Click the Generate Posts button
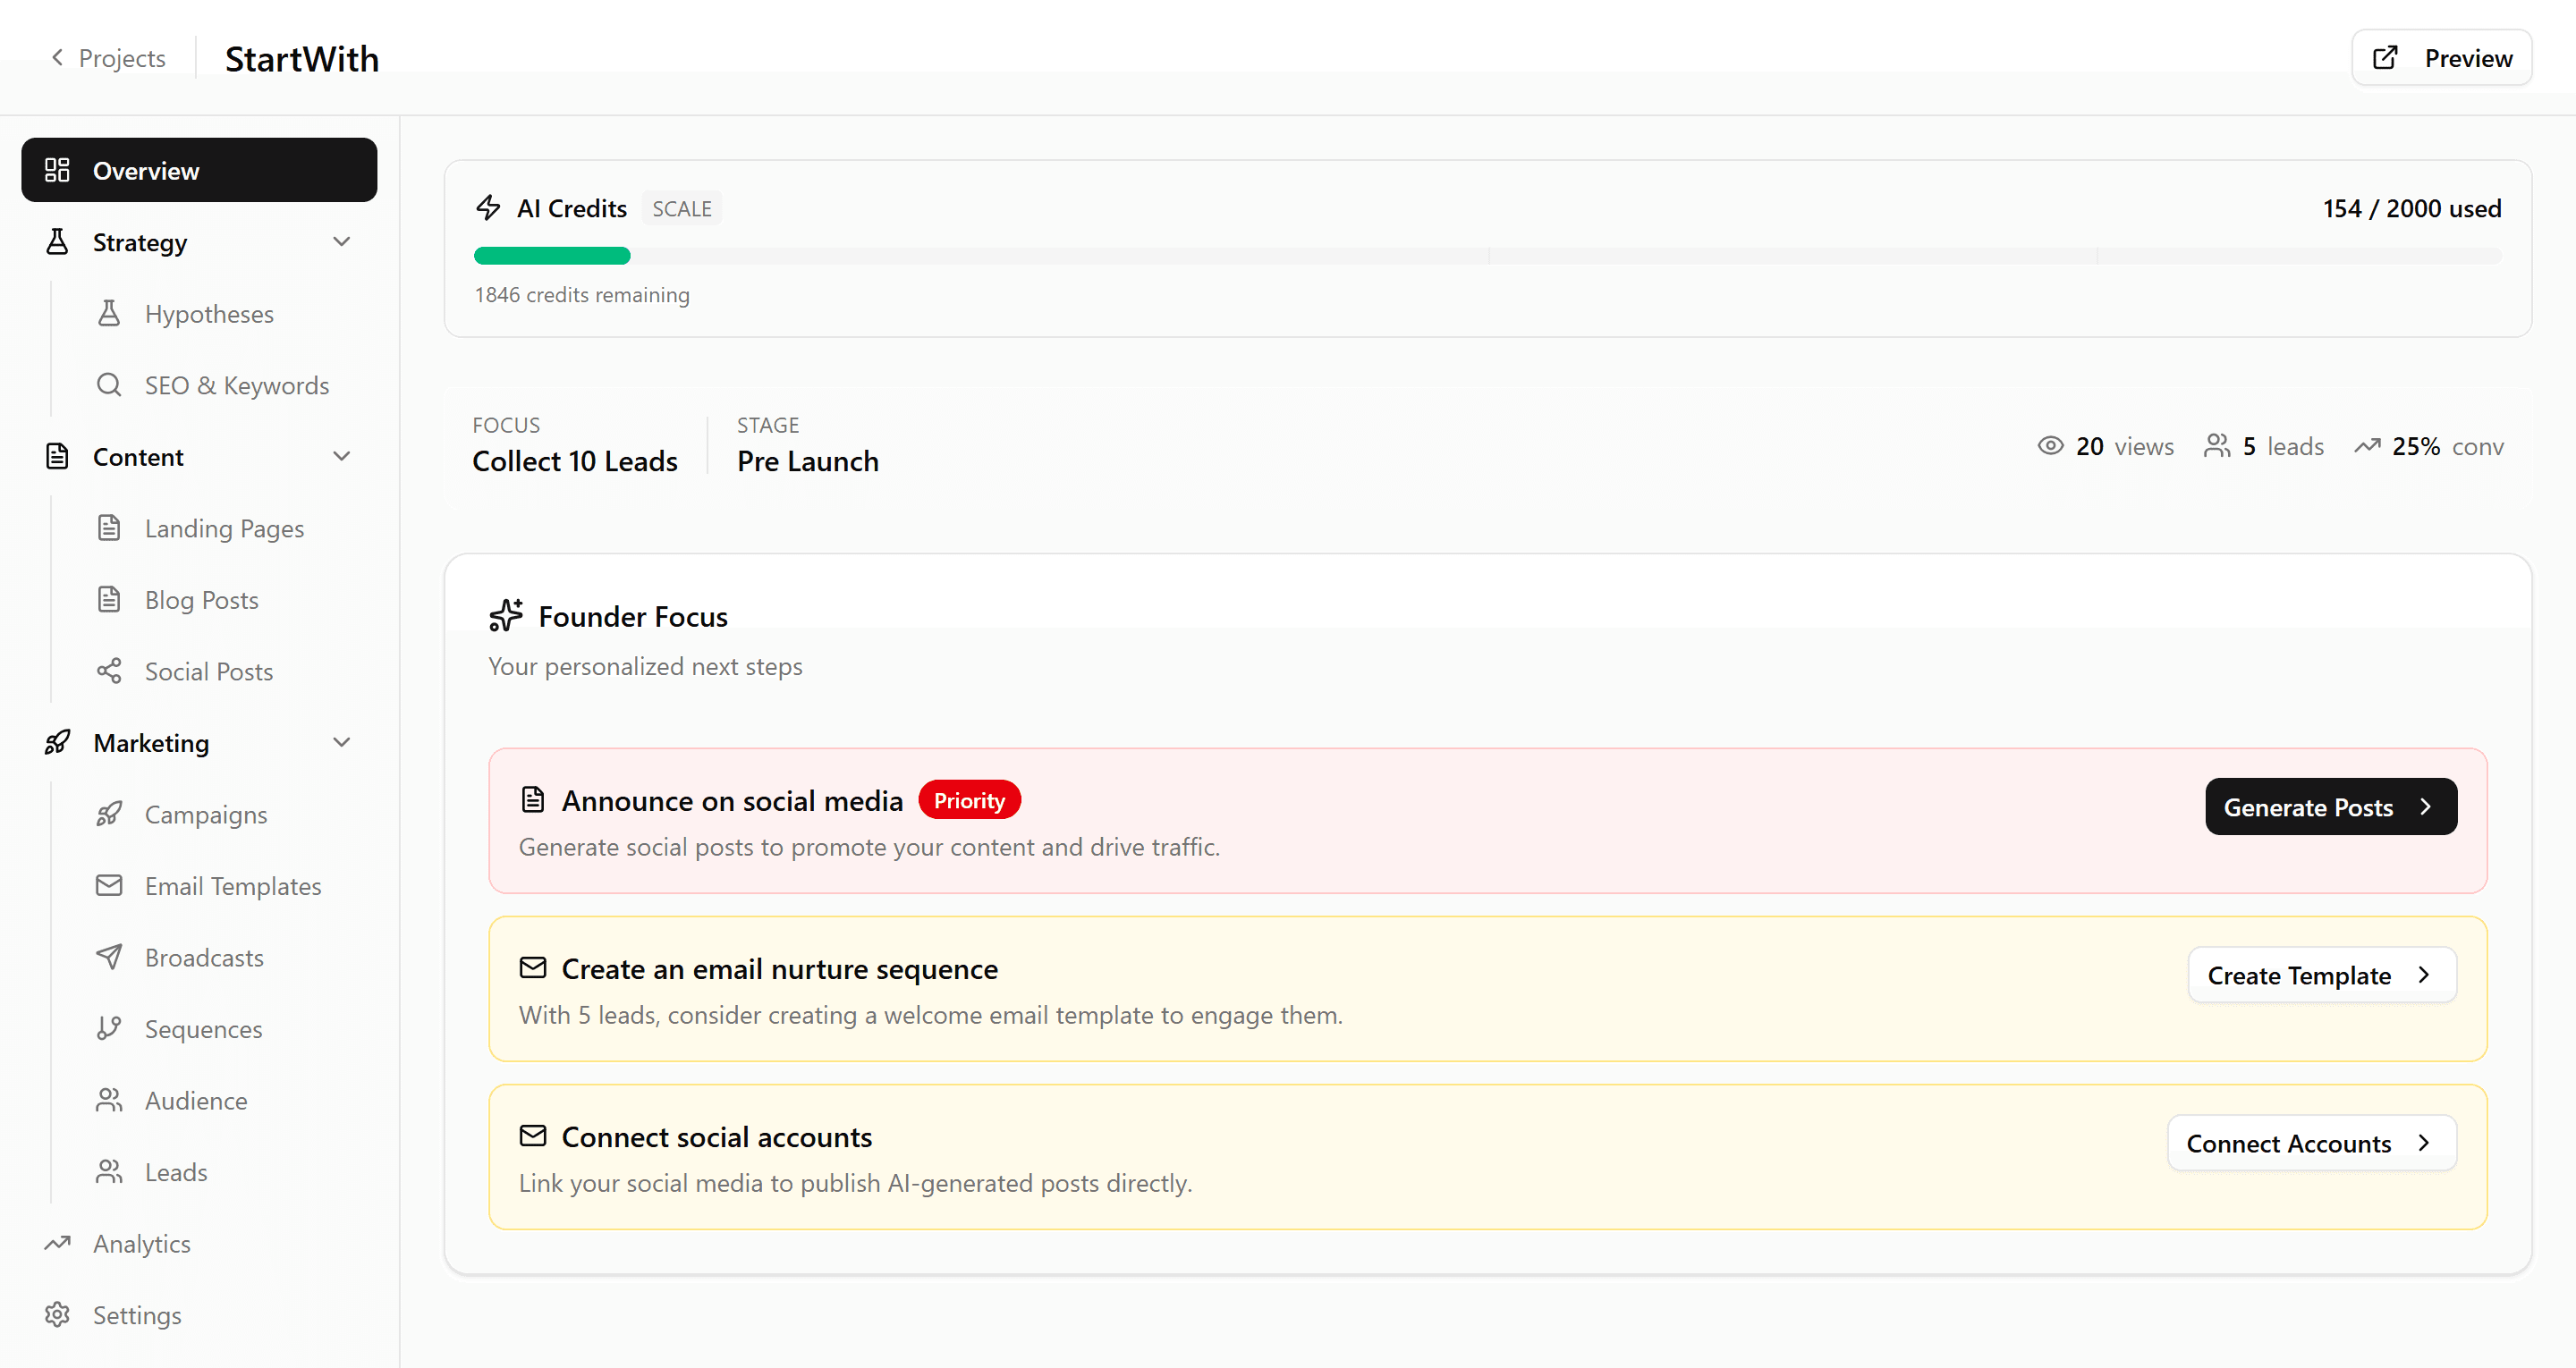Image resolution: width=2576 pixels, height=1368 pixels. point(2330,807)
